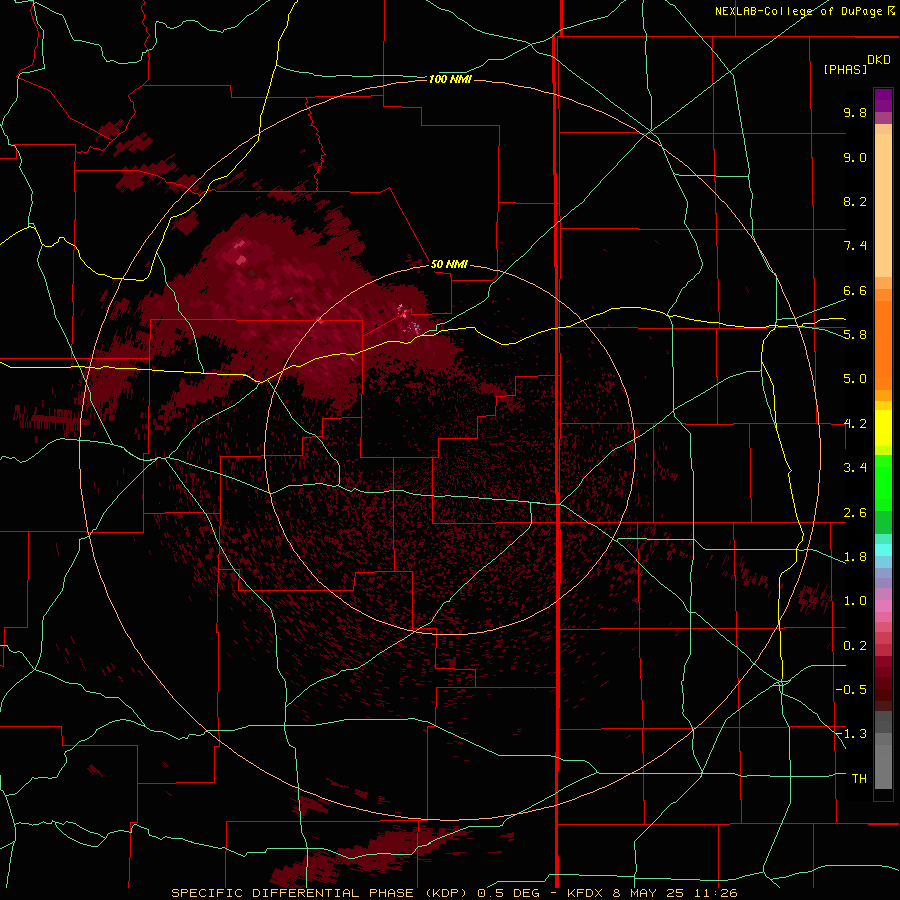
Task: Click the SPECIFIC DIFFERENTIAL PHASE (KDP) caption
Action: coord(320,893)
